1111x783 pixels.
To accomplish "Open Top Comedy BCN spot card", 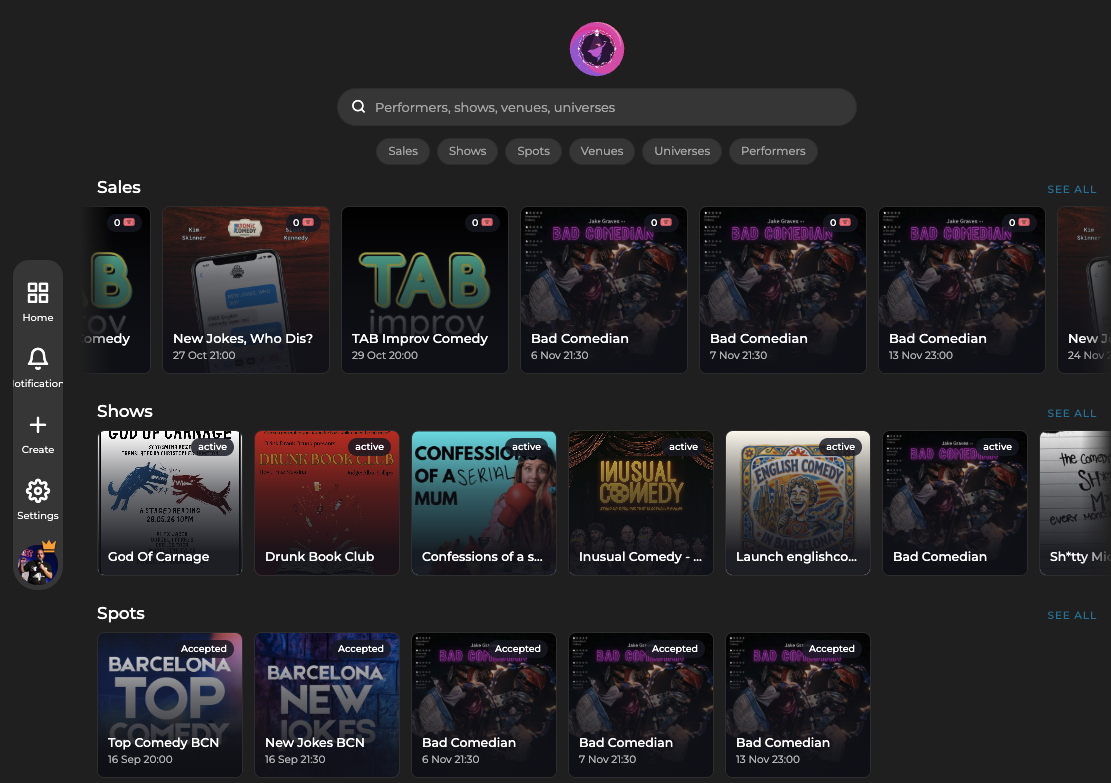I will pyautogui.click(x=170, y=704).
